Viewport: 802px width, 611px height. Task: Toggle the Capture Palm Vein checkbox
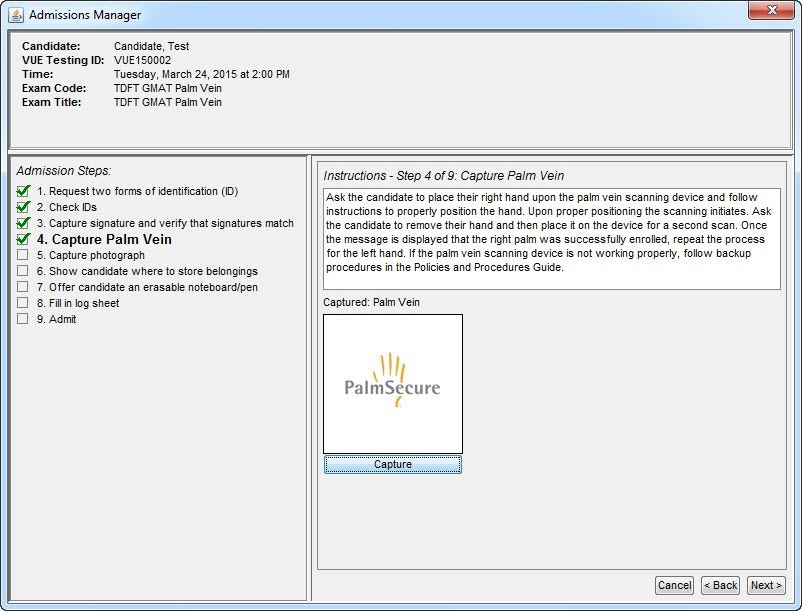click(x=23, y=239)
